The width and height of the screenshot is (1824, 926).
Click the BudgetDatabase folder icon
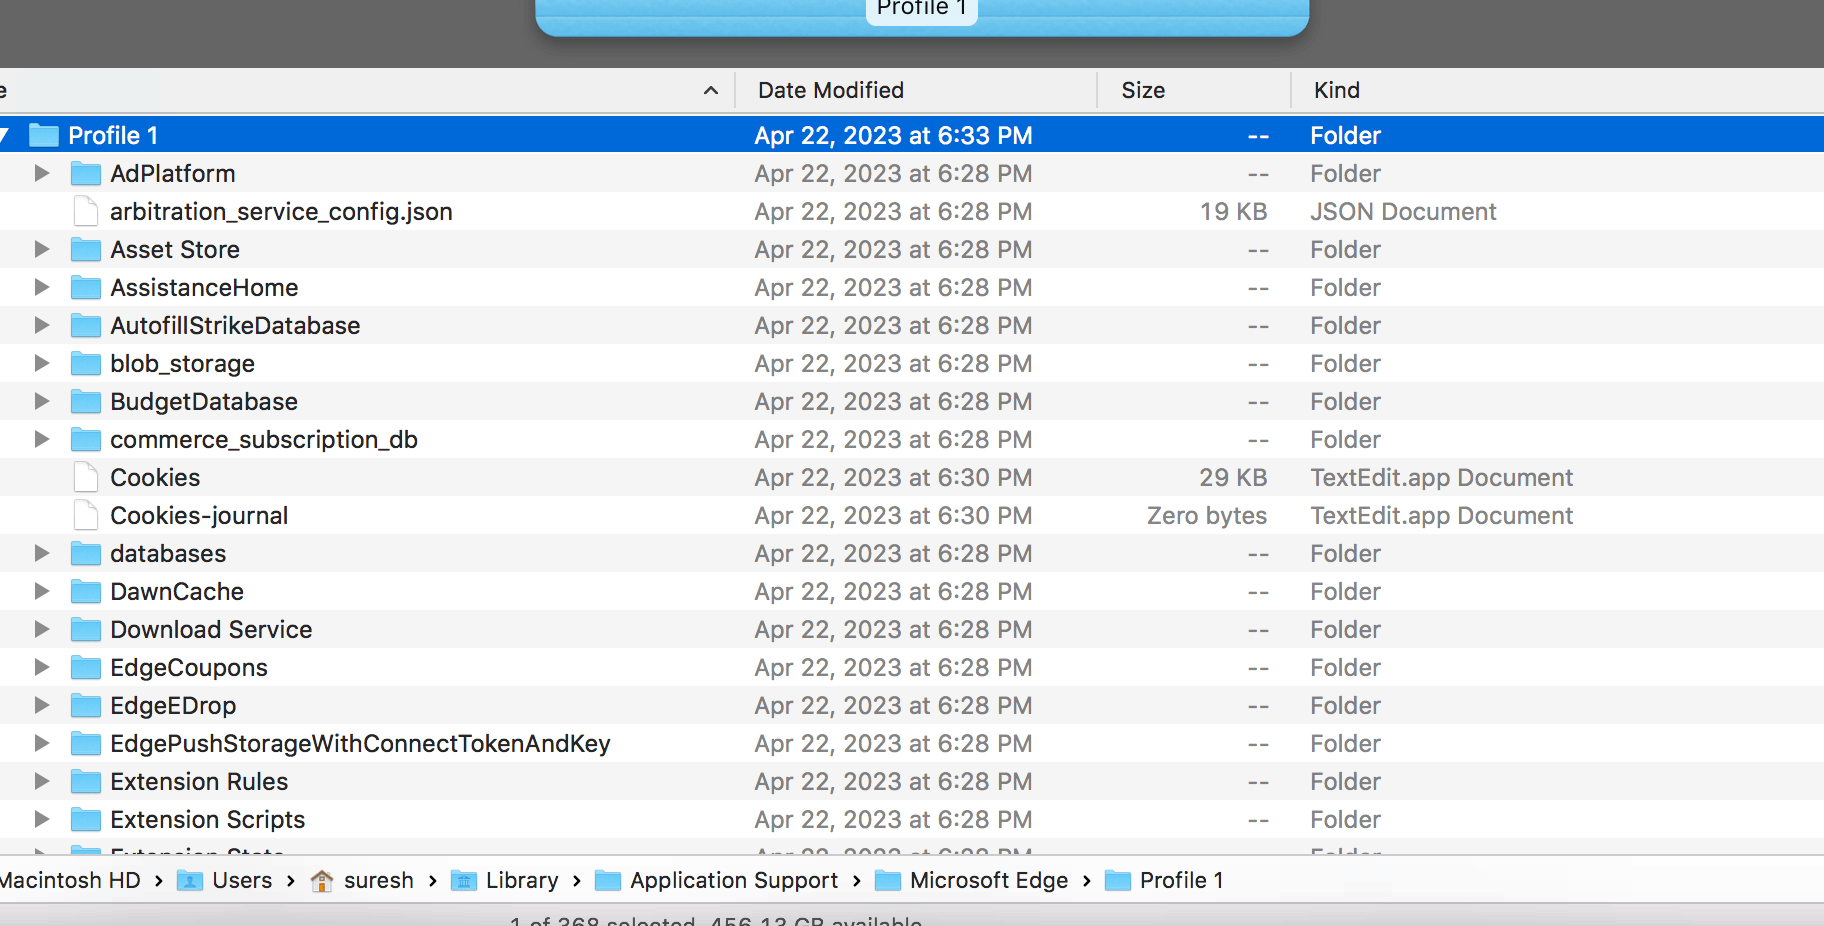point(86,402)
